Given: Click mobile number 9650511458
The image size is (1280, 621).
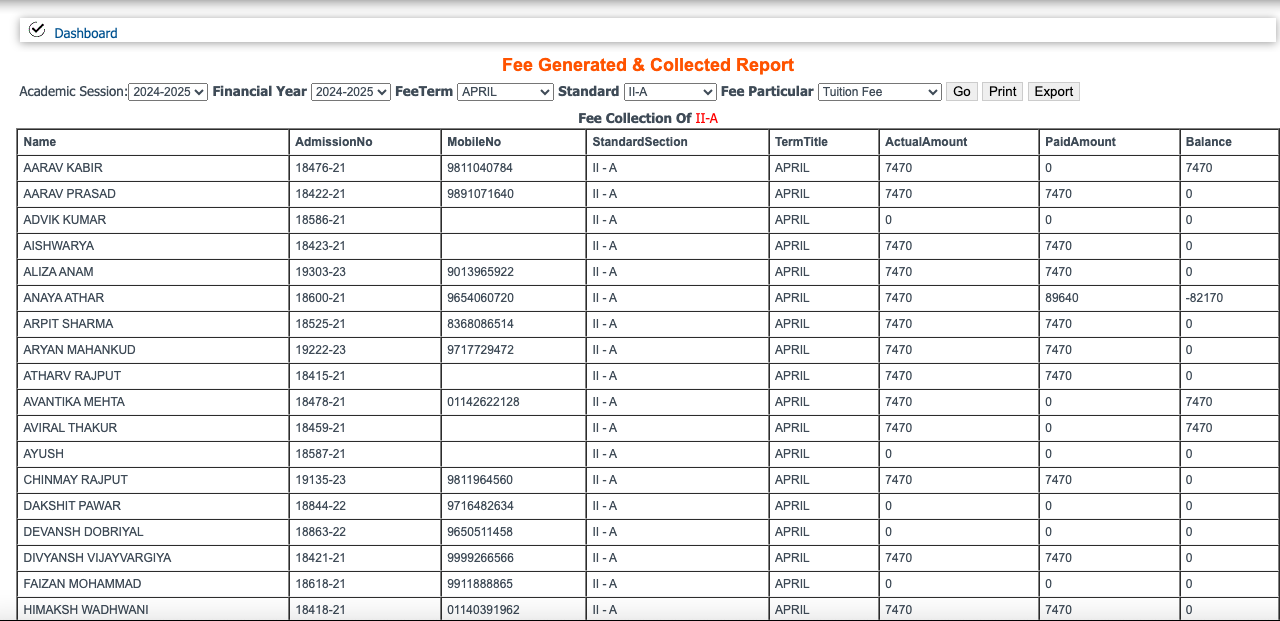Looking at the screenshot, I should 480,532.
